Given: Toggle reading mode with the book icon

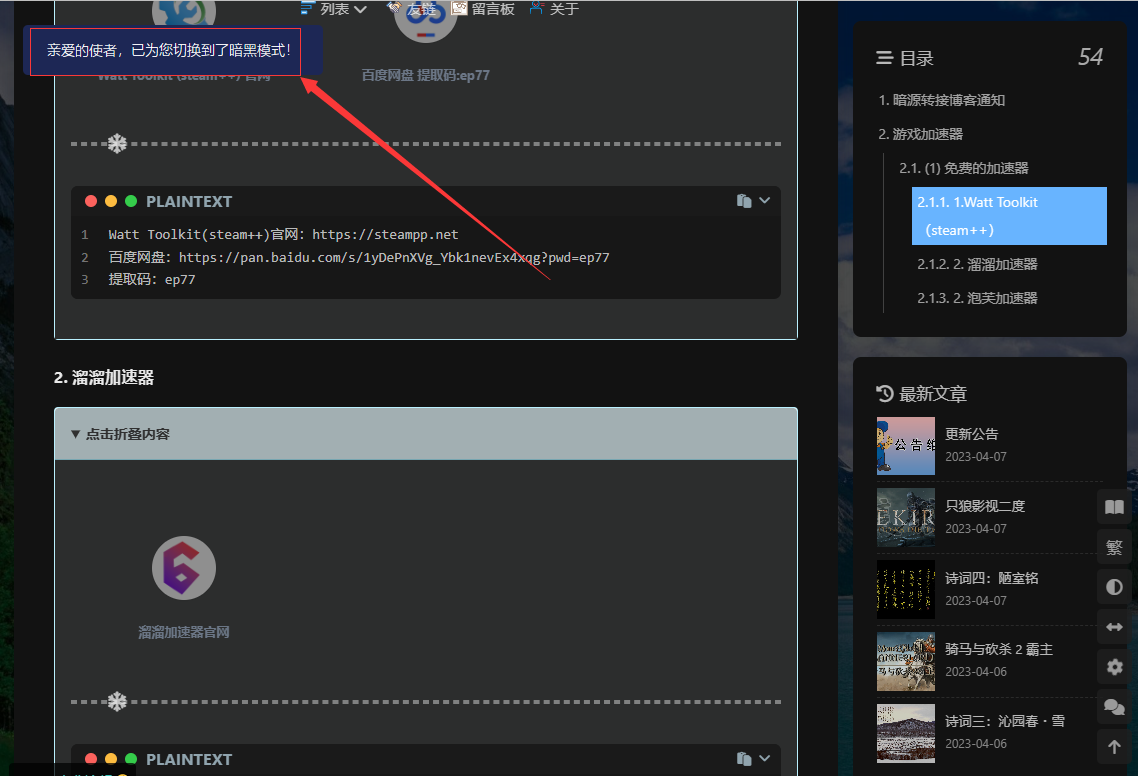Looking at the screenshot, I should click(x=1114, y=507).
